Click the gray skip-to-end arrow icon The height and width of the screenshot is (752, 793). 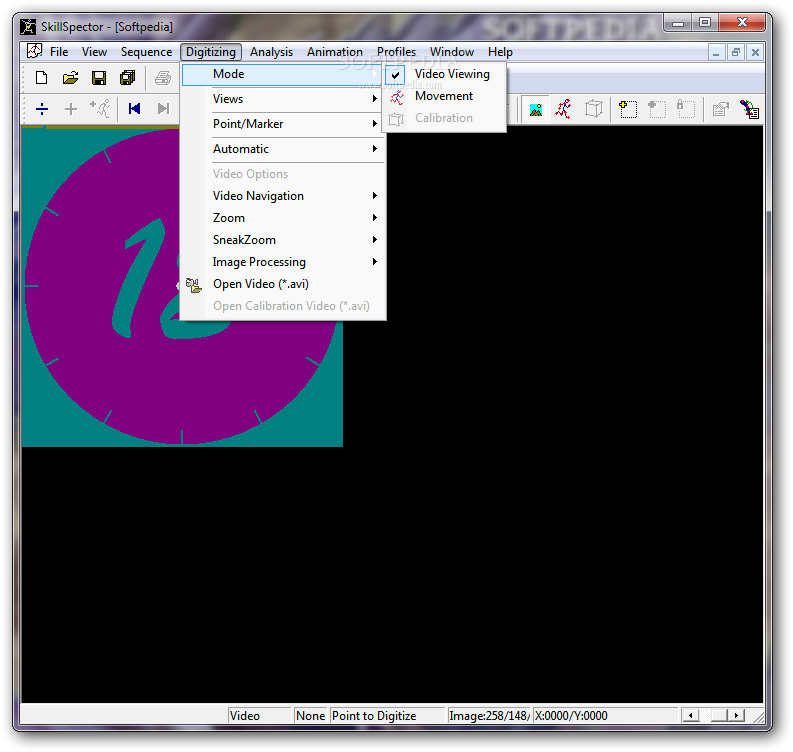point(163,109)
